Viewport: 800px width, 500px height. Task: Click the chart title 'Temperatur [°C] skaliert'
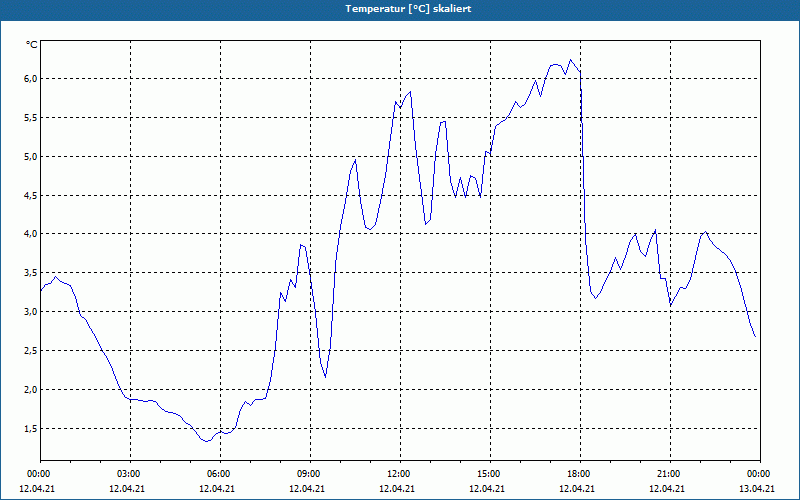pos(408,9)
